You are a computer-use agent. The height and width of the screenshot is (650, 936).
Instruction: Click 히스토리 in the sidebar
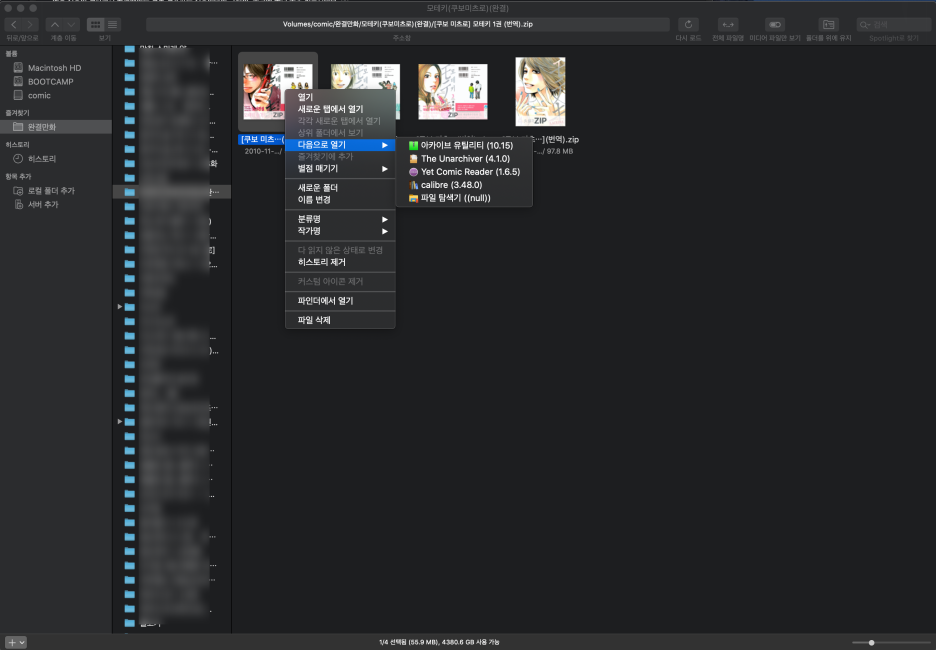pos(42,159)
